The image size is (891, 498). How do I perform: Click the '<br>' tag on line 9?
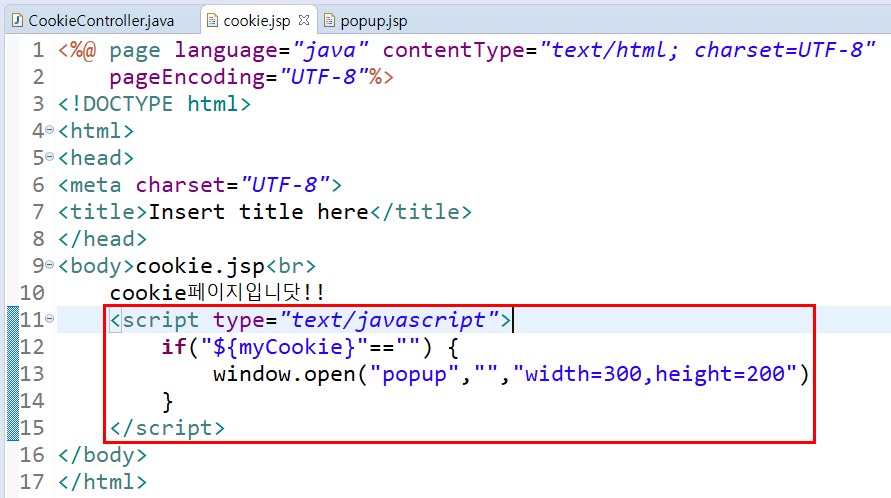point(290,266)
